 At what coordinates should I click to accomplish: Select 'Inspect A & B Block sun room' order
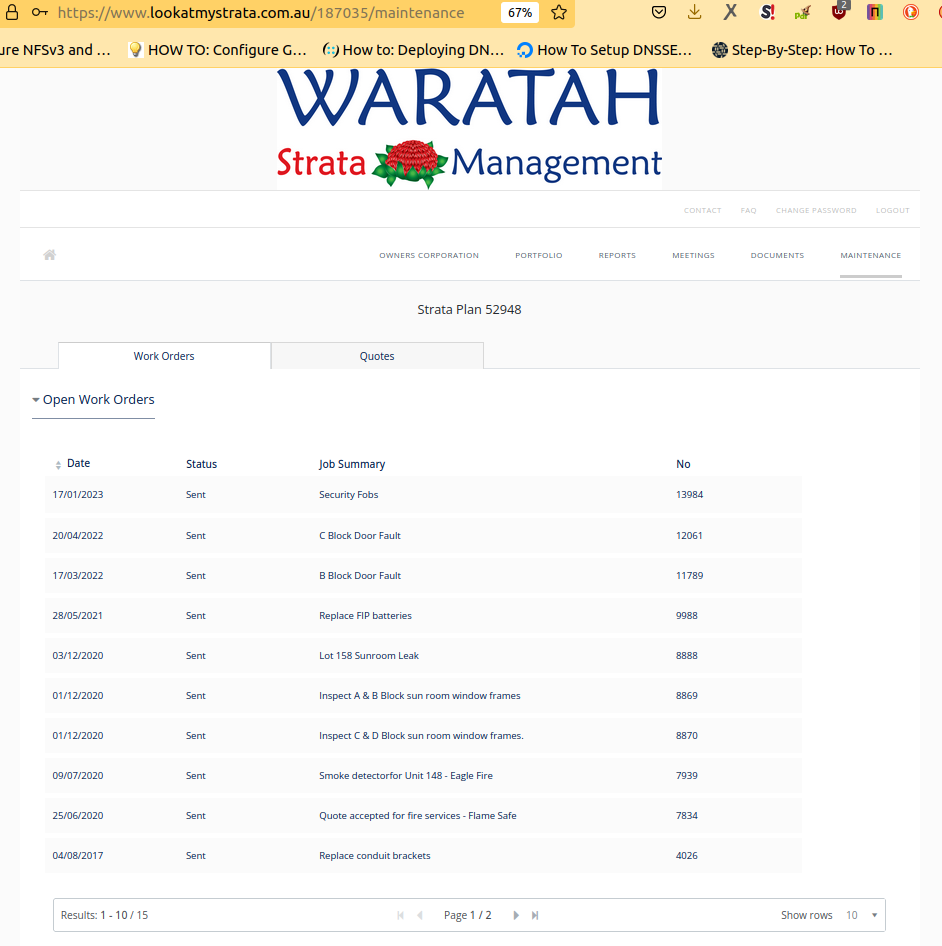[423, 696]
